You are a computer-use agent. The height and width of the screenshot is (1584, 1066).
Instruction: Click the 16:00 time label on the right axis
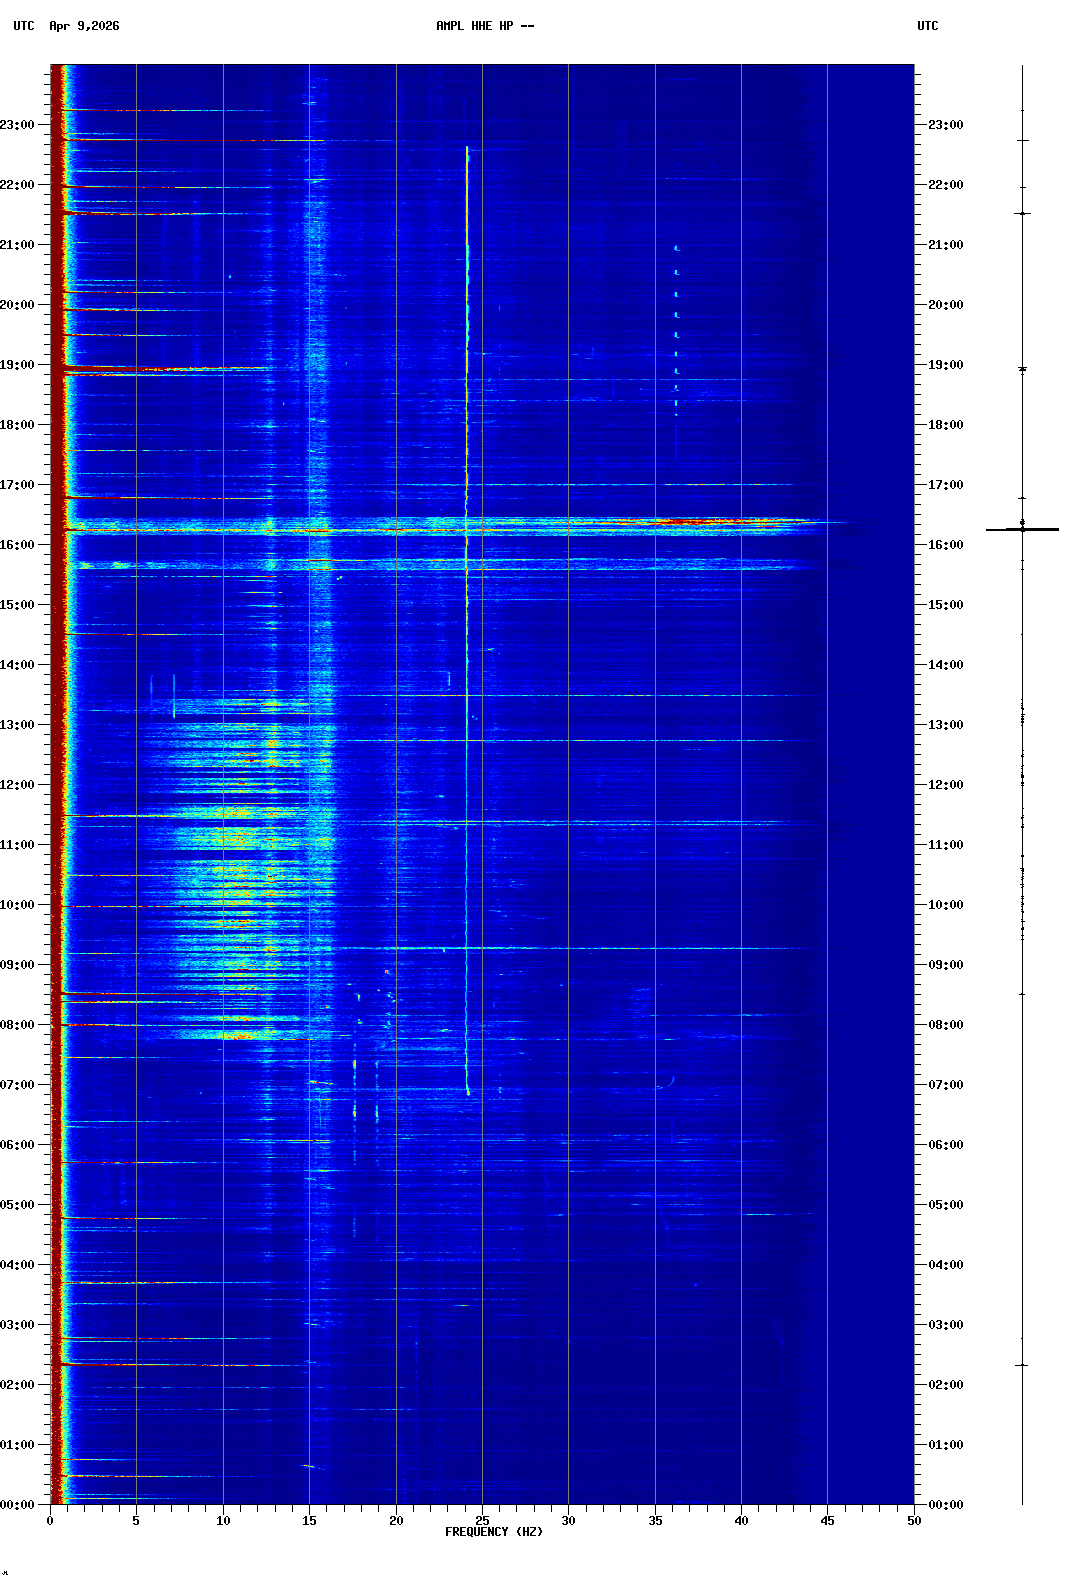click(x=945, y=545)
